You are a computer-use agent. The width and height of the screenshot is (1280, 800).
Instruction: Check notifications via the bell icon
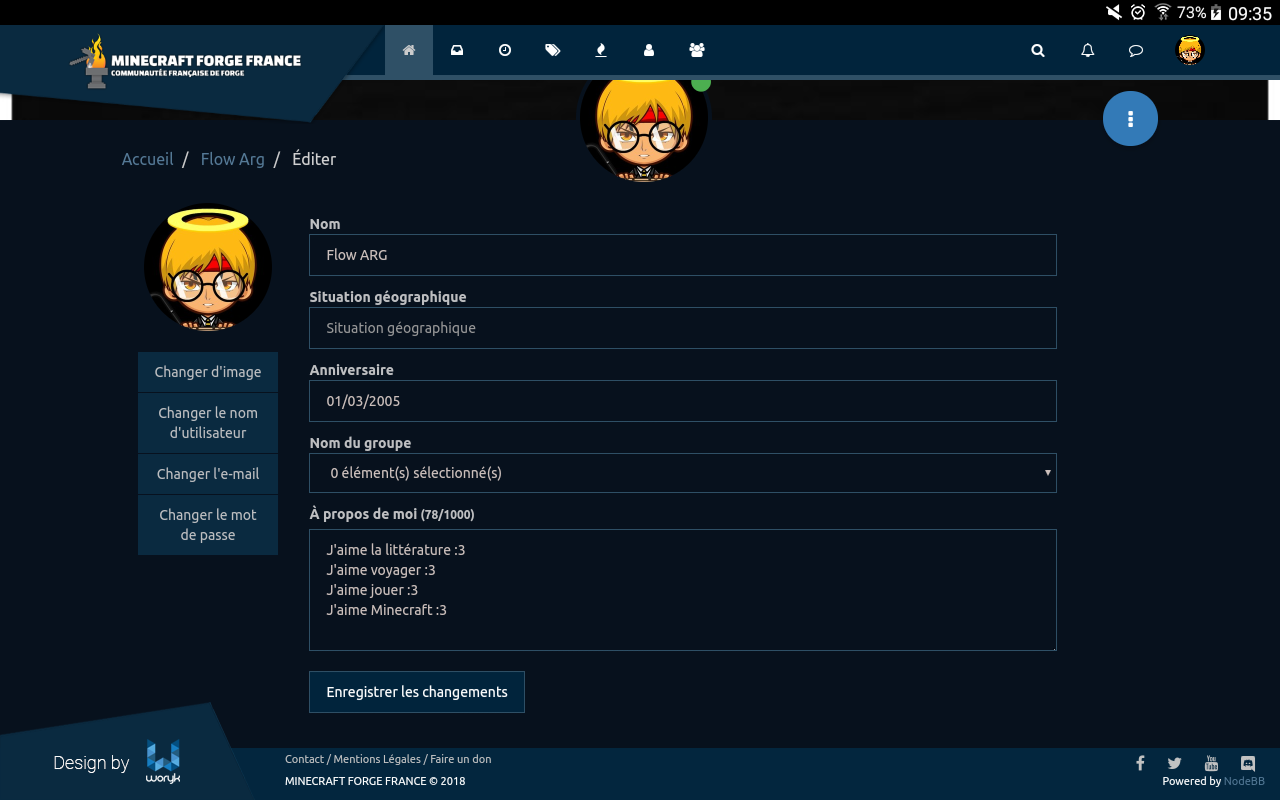tap(1087, 50)
